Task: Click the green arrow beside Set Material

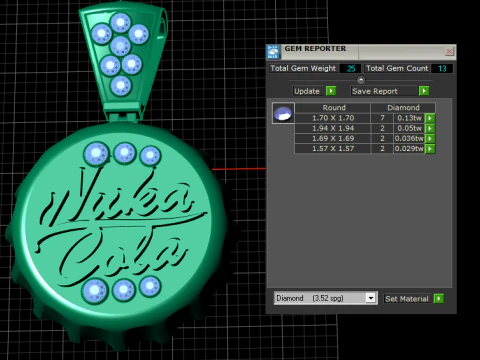Action: point(439,299)
